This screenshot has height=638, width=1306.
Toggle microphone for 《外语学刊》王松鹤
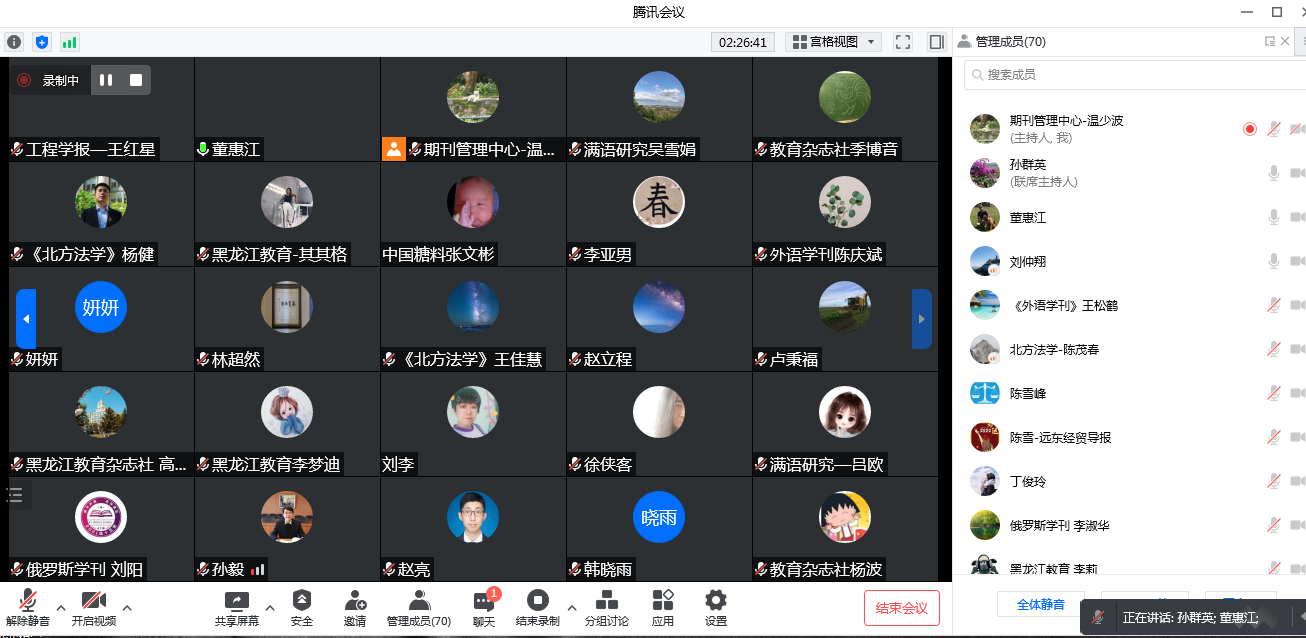coord(1274,305)
